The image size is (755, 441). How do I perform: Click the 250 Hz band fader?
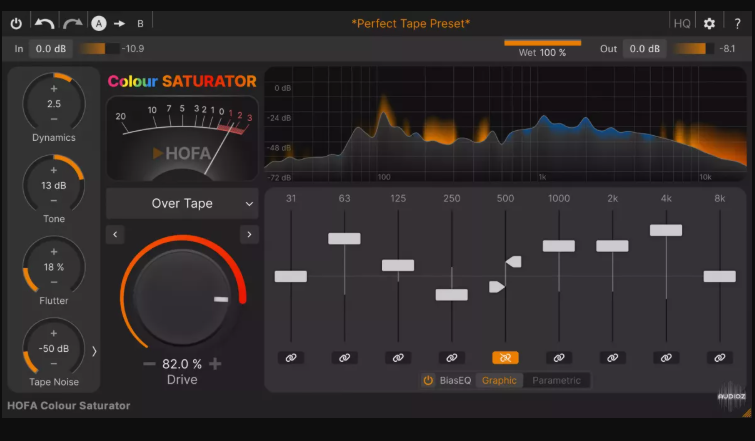click(452, 295)
